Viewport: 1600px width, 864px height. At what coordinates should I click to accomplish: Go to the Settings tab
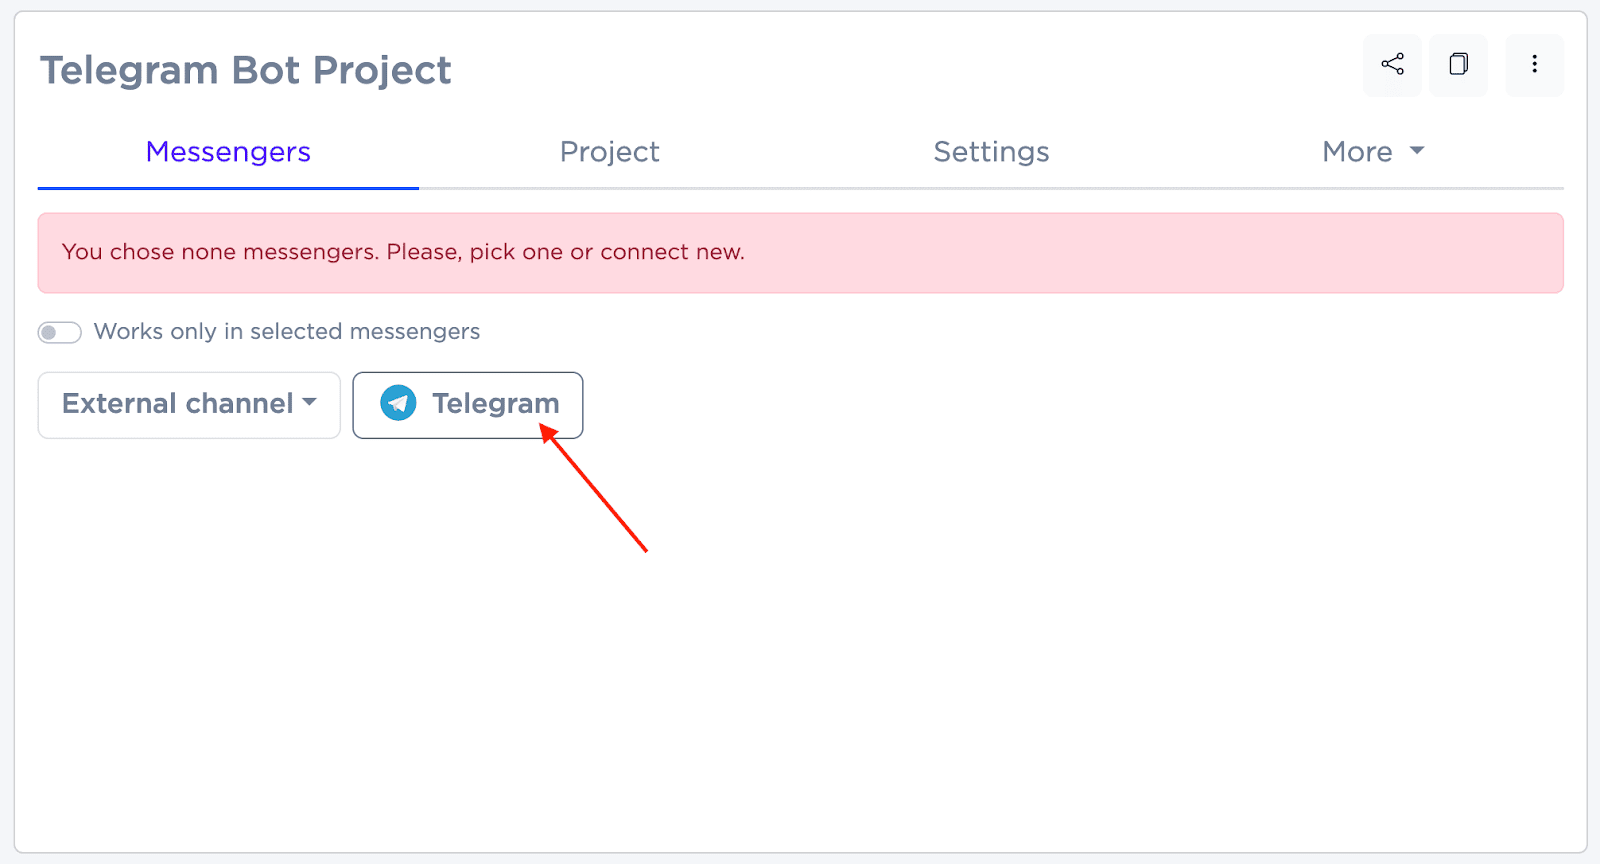pos(991,152)
